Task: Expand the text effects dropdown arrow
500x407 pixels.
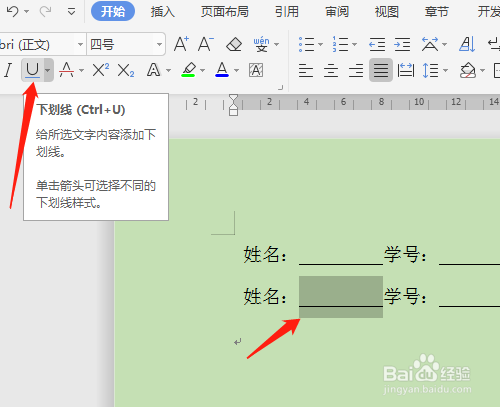Action: click(x=168, y=70)
